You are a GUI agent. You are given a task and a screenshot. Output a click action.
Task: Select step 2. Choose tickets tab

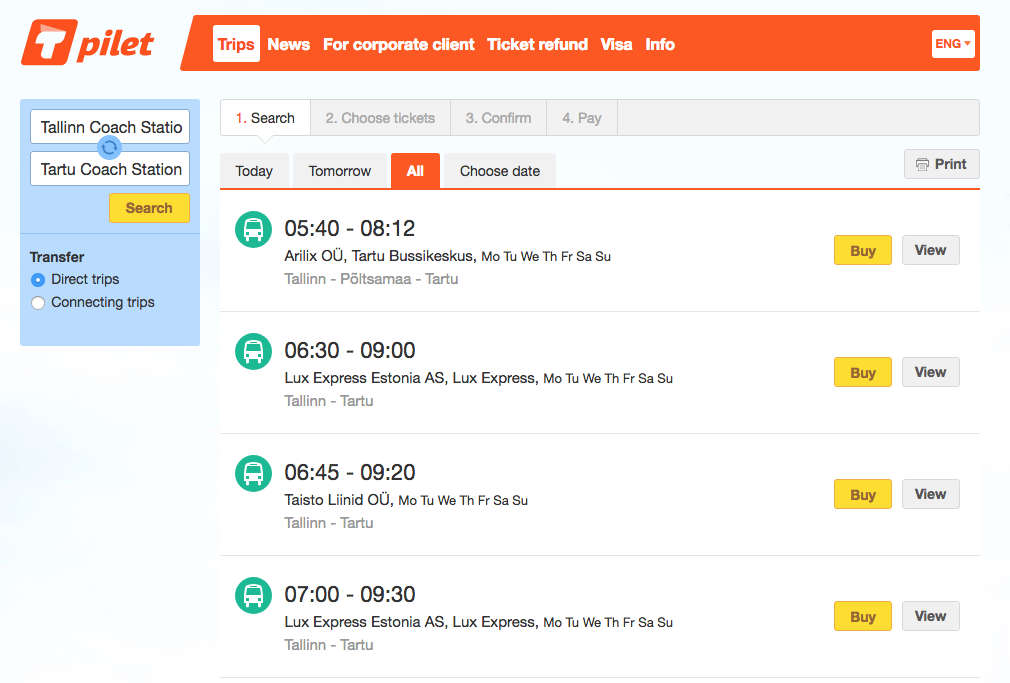(x=380, y=118)
